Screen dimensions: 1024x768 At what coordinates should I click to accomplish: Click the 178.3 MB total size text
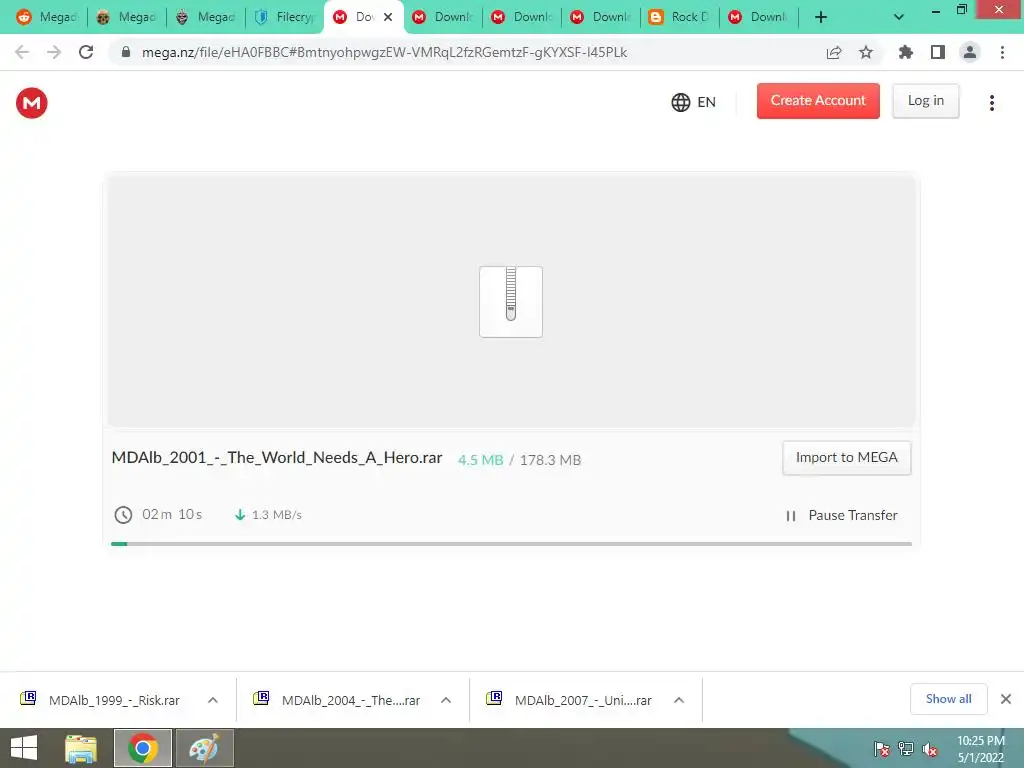click(551, 460)
